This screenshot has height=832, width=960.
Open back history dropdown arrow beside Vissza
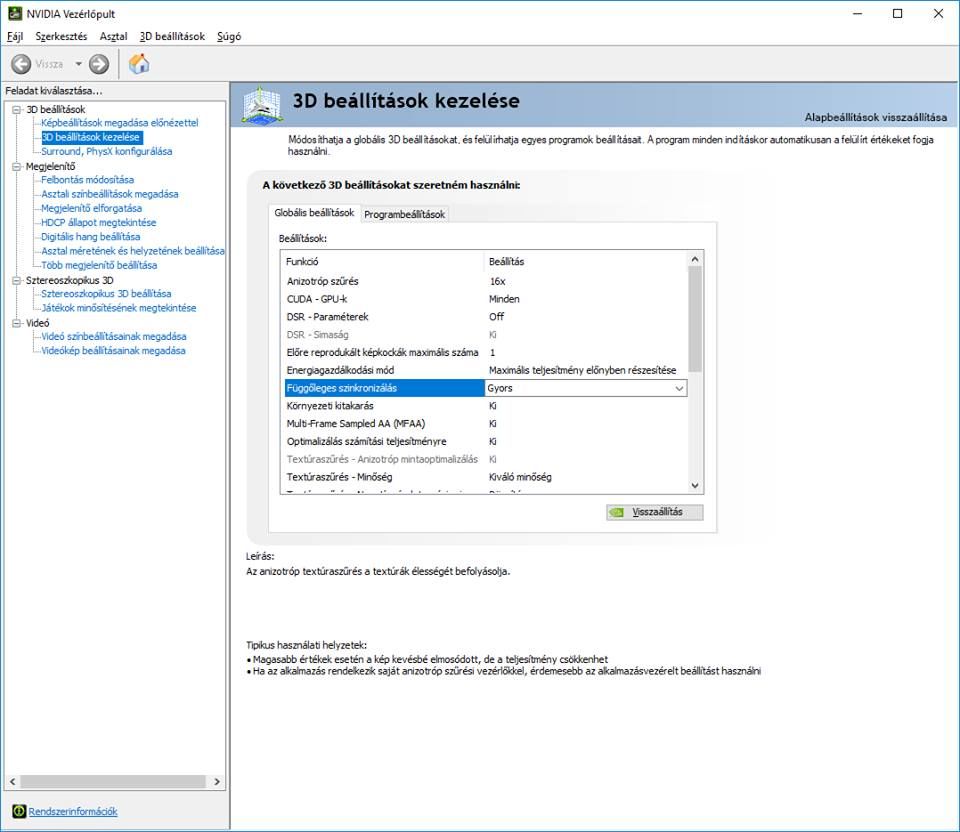pos(78,64)
